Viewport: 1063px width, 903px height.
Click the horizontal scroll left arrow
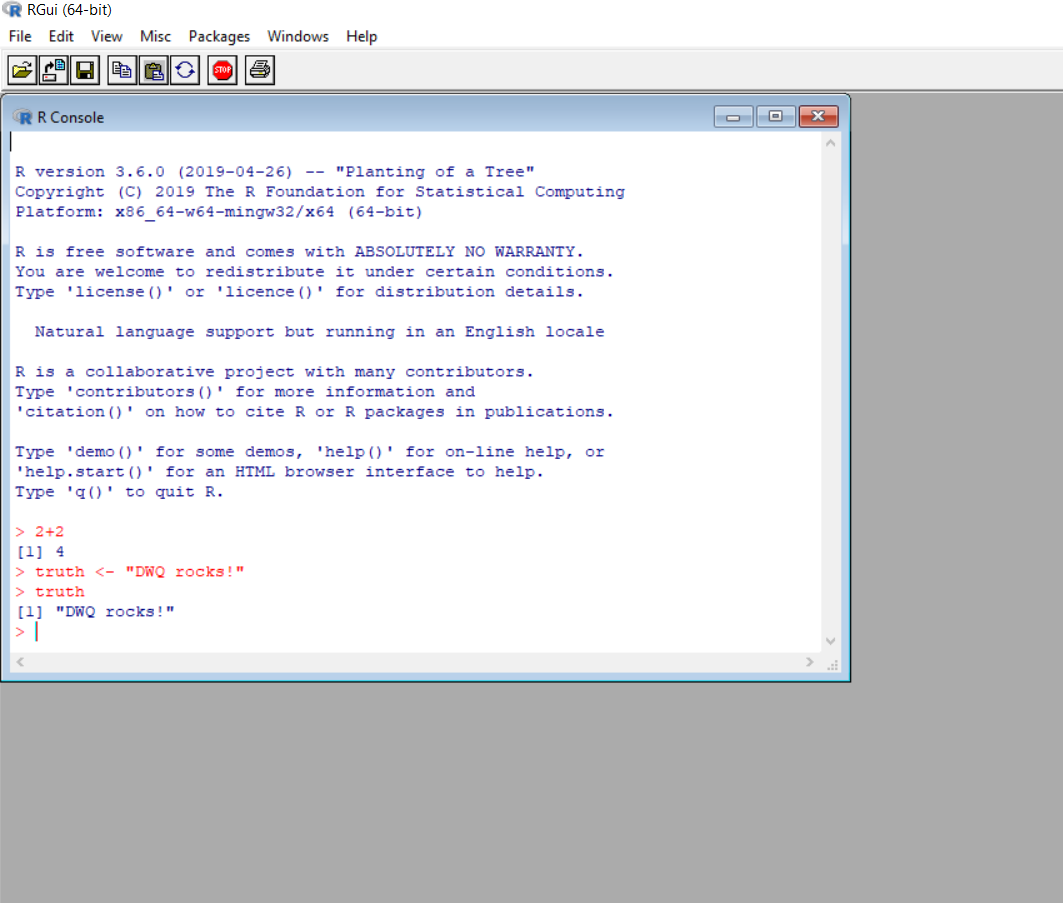coord(20,662)
